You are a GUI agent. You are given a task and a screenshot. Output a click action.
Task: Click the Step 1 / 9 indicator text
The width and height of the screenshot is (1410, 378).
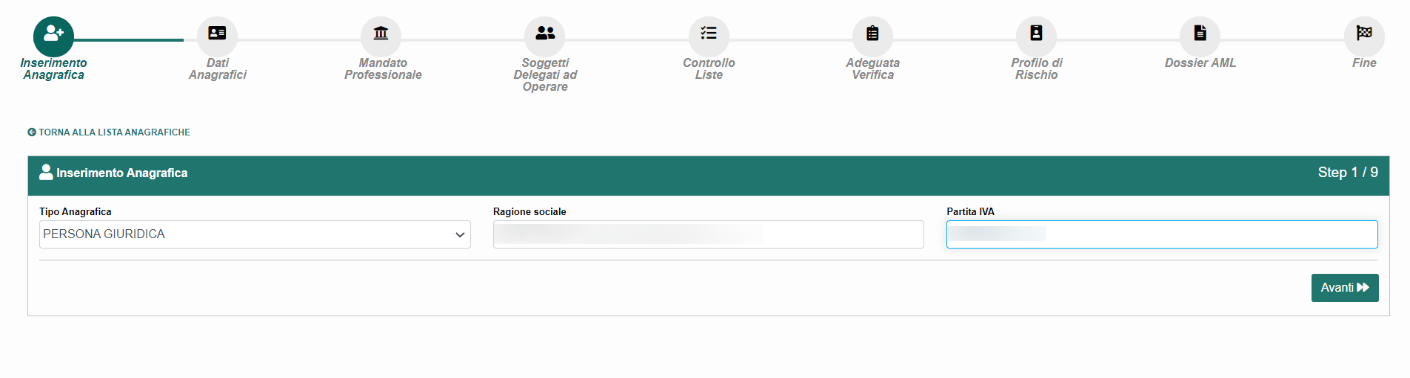(1348, 172)
